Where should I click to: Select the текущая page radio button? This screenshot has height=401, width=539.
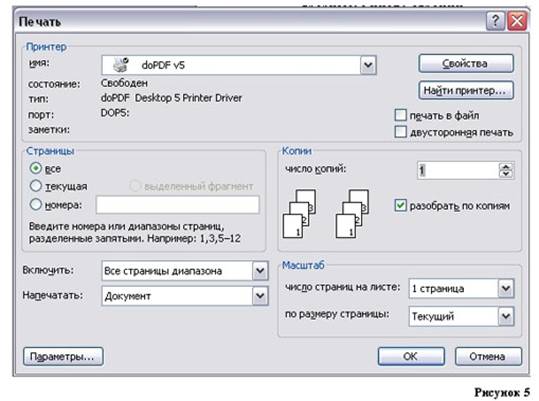click(x=35, y=186)
